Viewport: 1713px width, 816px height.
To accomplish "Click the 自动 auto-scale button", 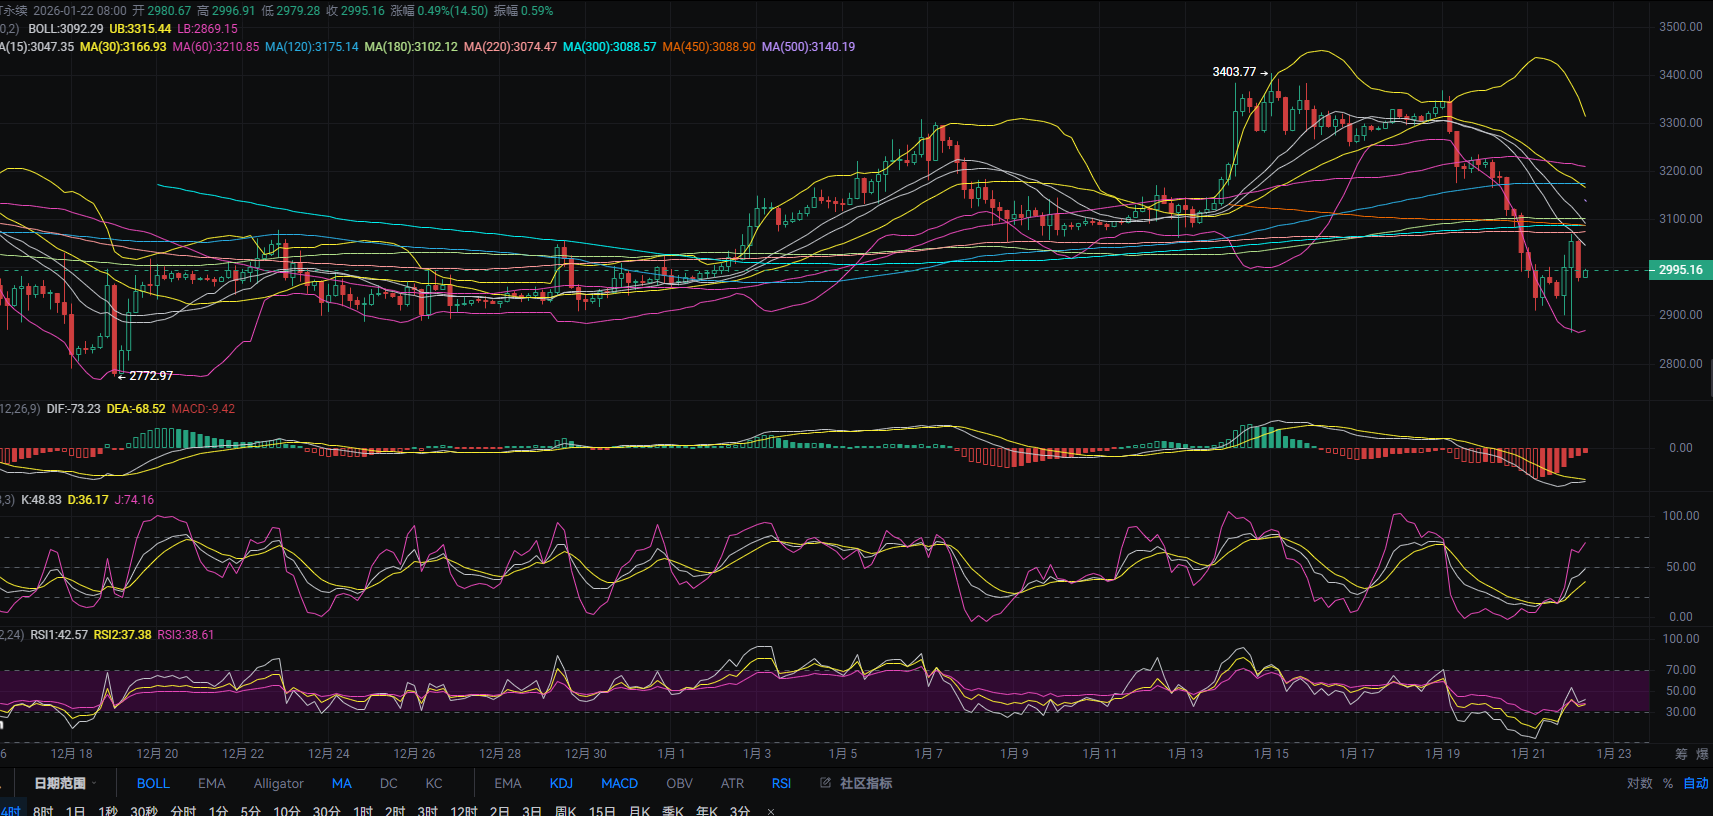I will click(x=1695, y=783).
